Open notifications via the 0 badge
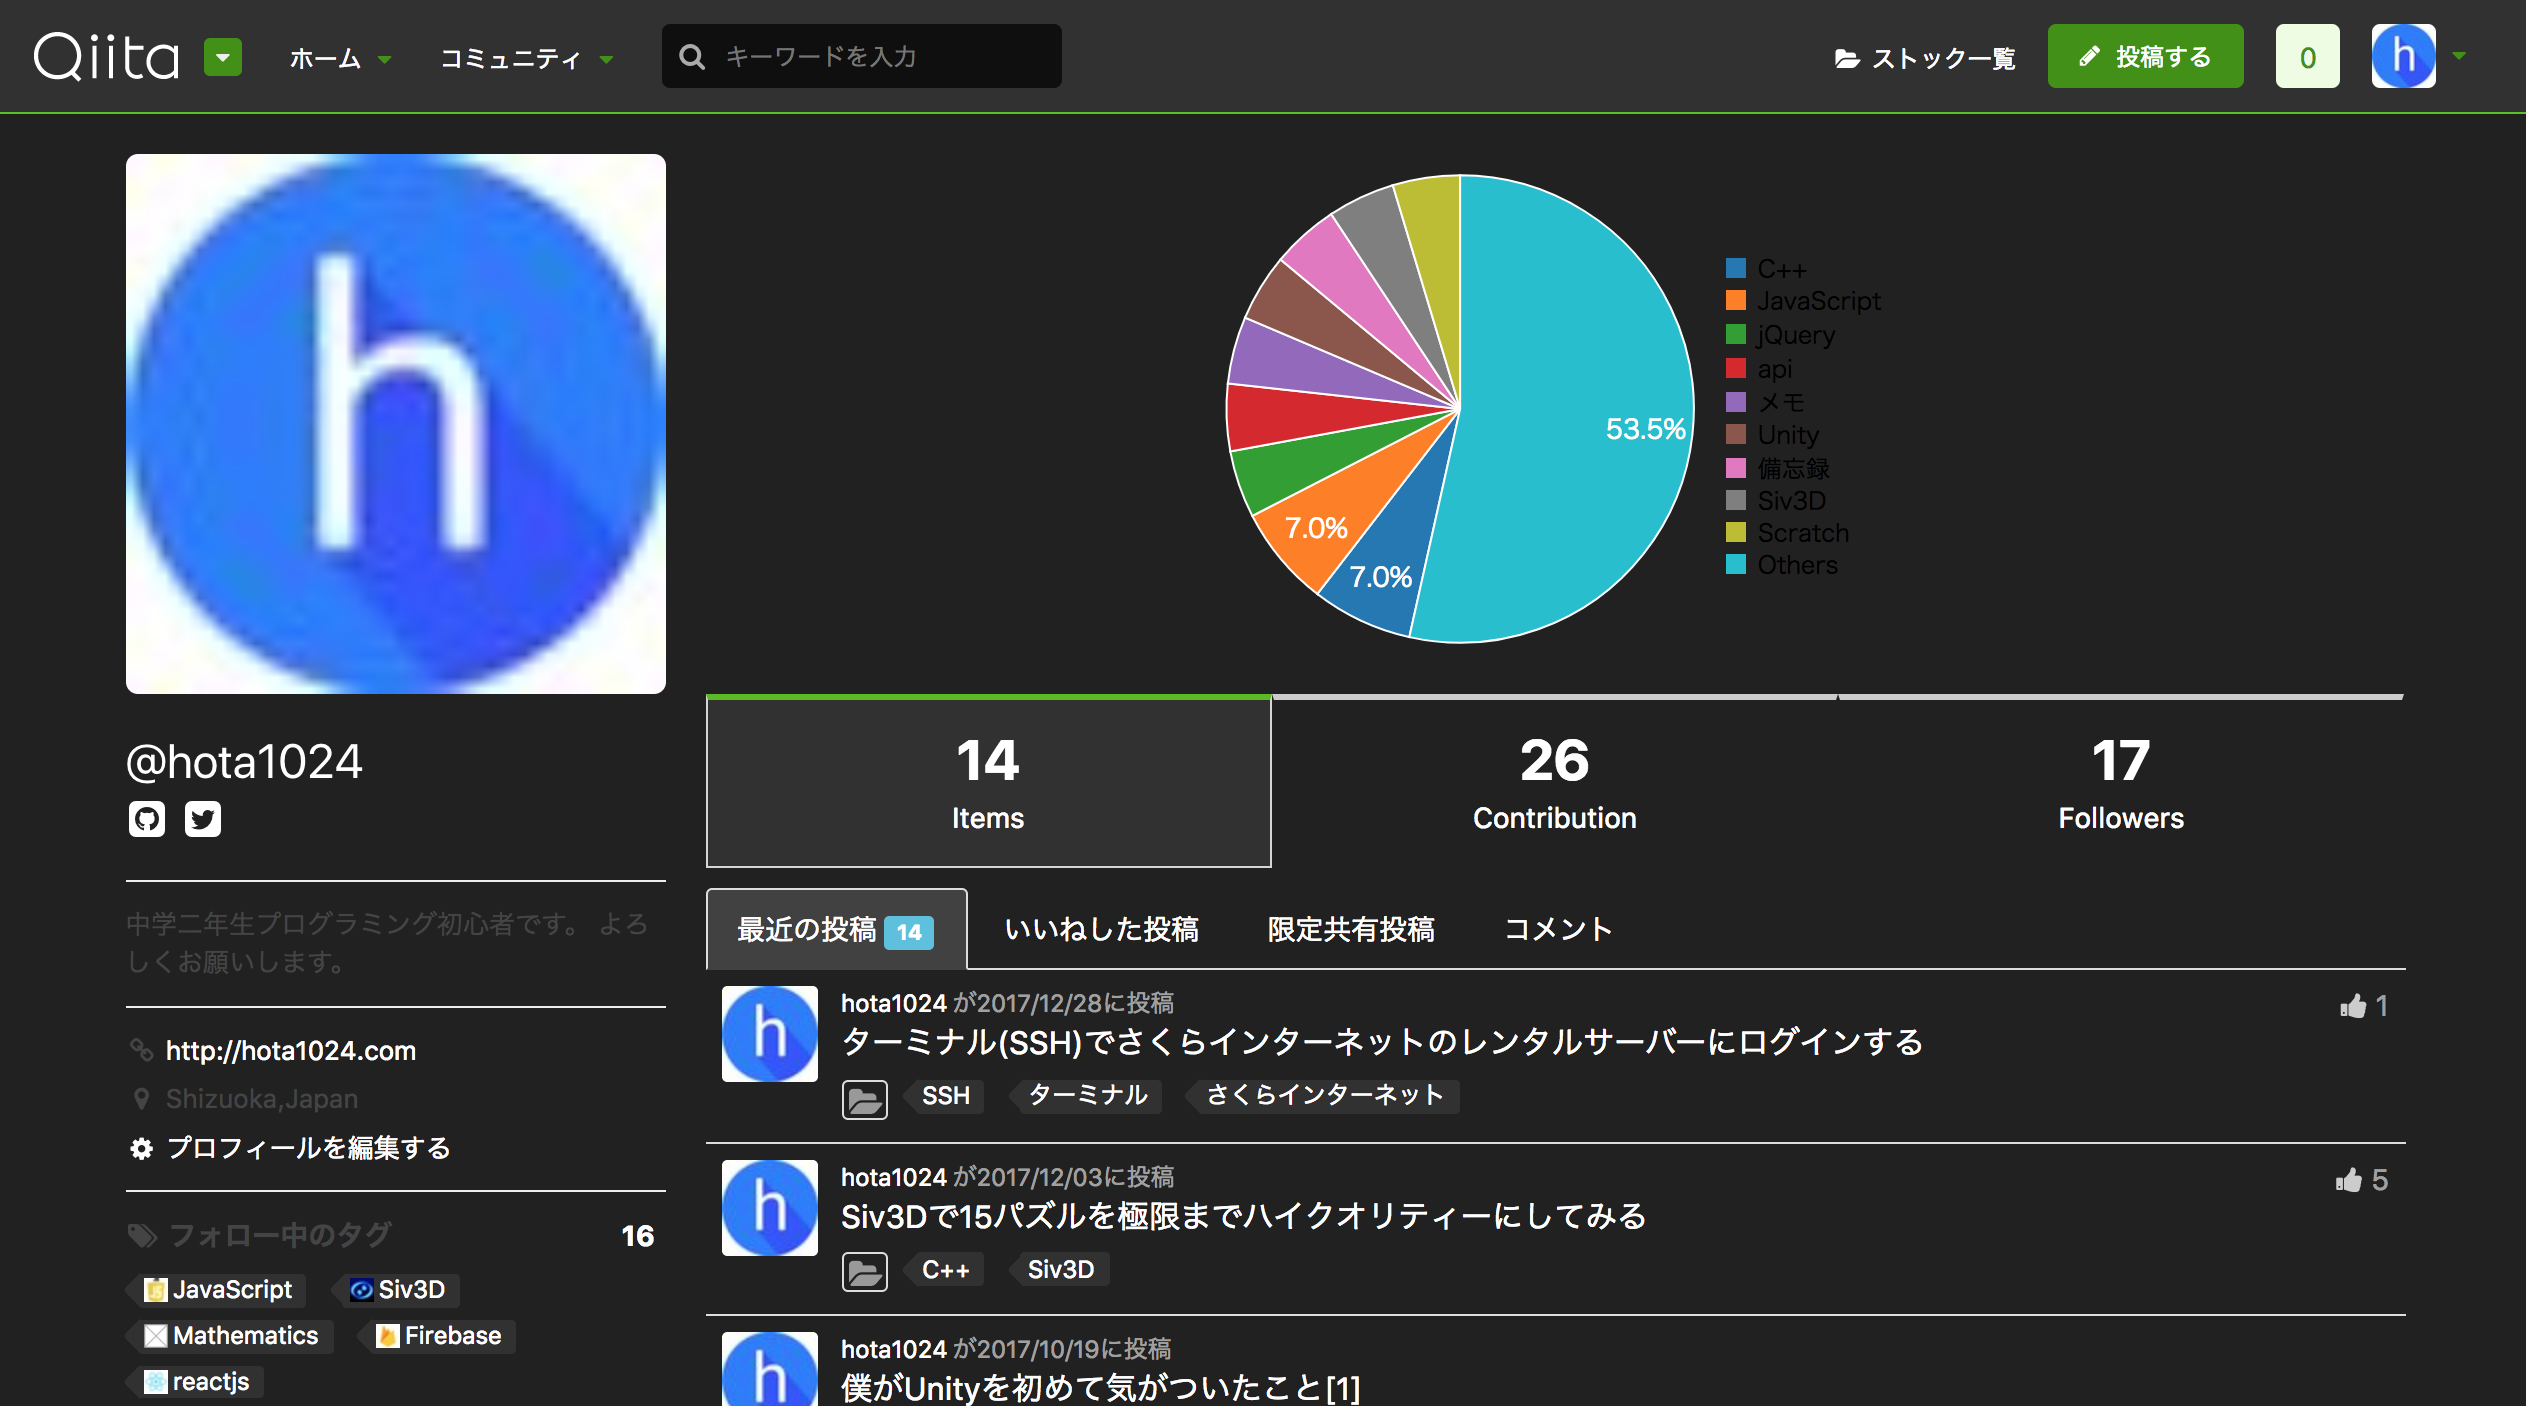 coord(2307,57)
